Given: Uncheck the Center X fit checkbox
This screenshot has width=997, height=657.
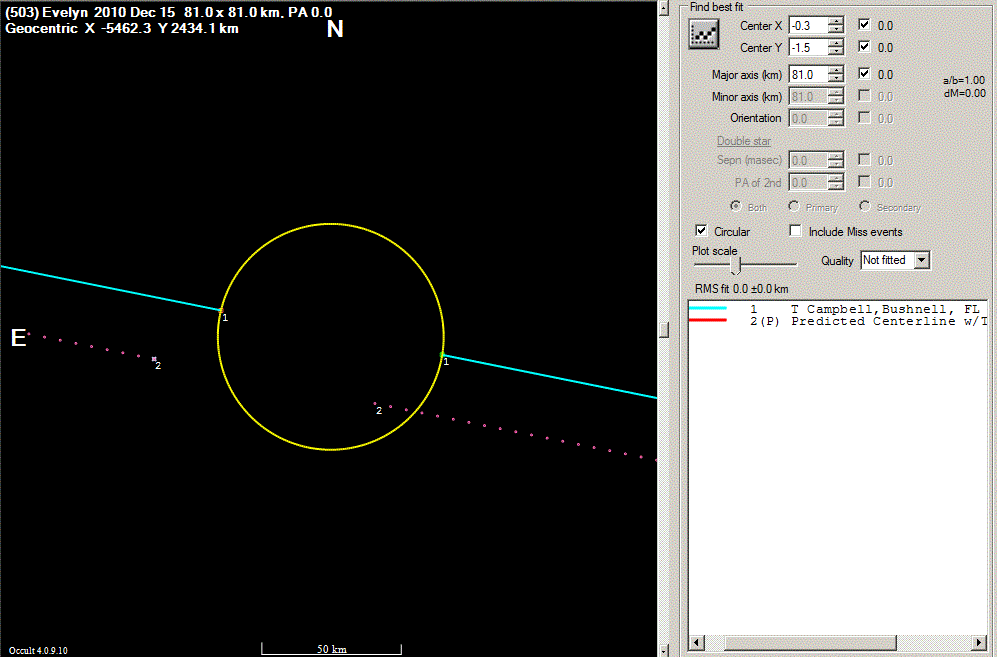Looking at the screenshot, I should (865, 25).
